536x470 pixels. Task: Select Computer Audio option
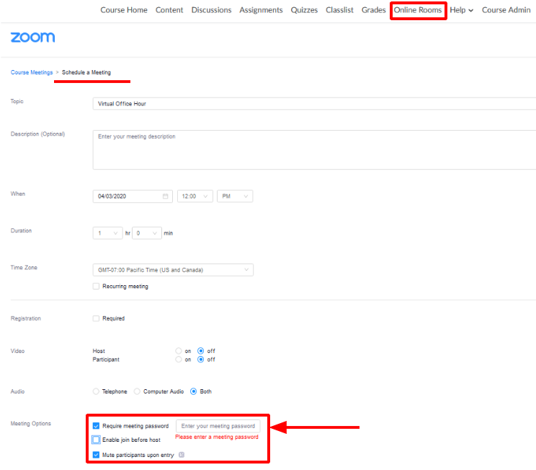(x=137, y=391)
